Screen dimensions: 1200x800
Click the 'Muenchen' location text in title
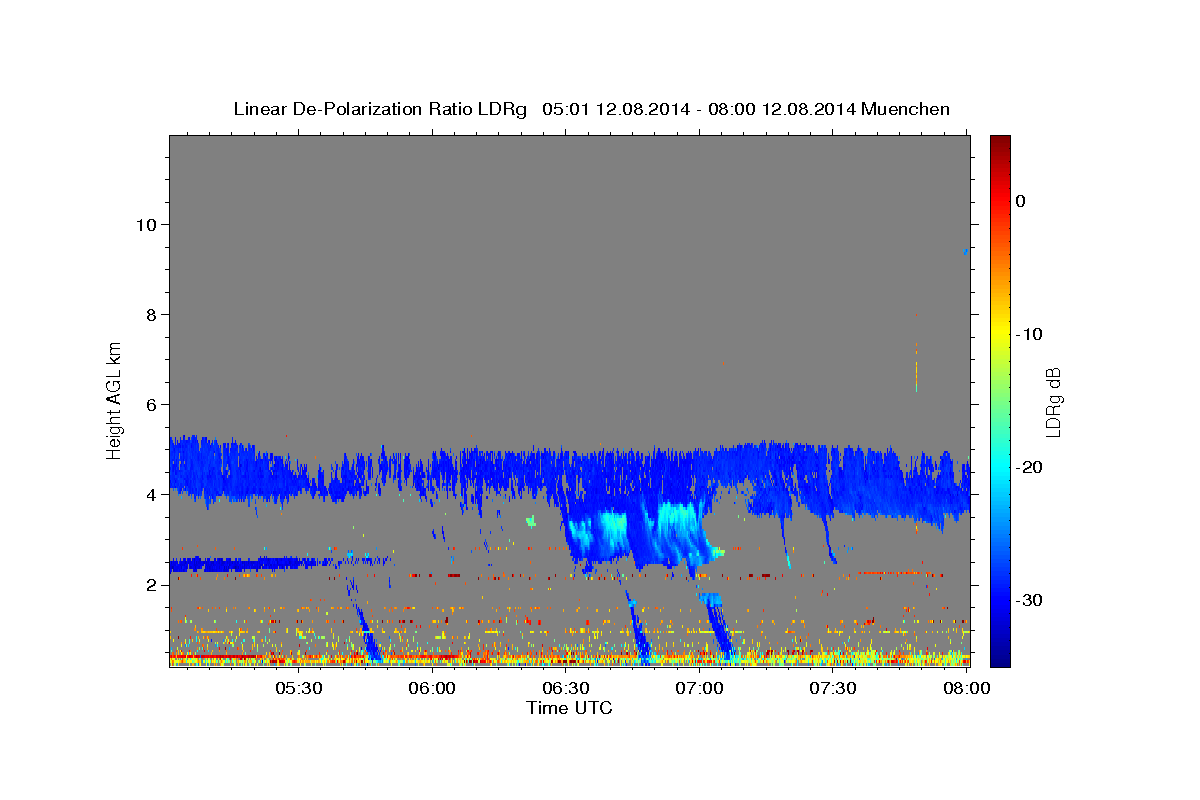point(907,109)
